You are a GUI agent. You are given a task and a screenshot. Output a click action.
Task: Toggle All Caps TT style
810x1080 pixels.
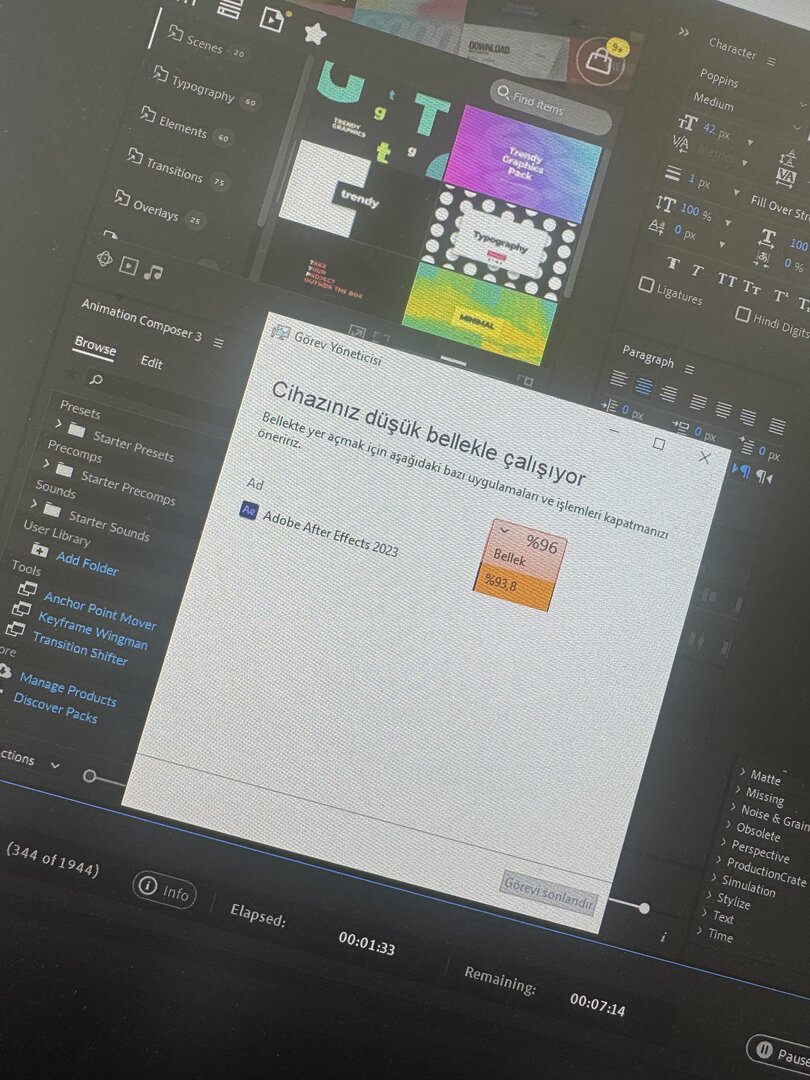click(x=726, y=279)
